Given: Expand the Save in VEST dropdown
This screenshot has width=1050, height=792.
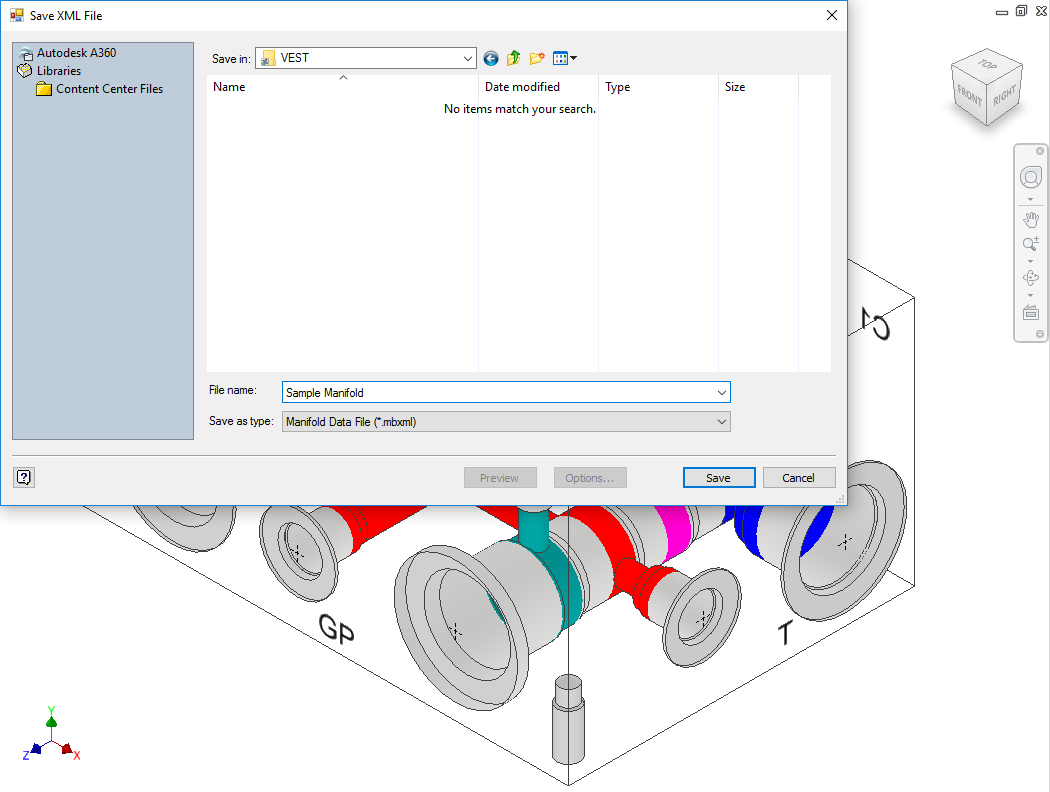Looking at the screenshot, I should (x=468, y=59).
